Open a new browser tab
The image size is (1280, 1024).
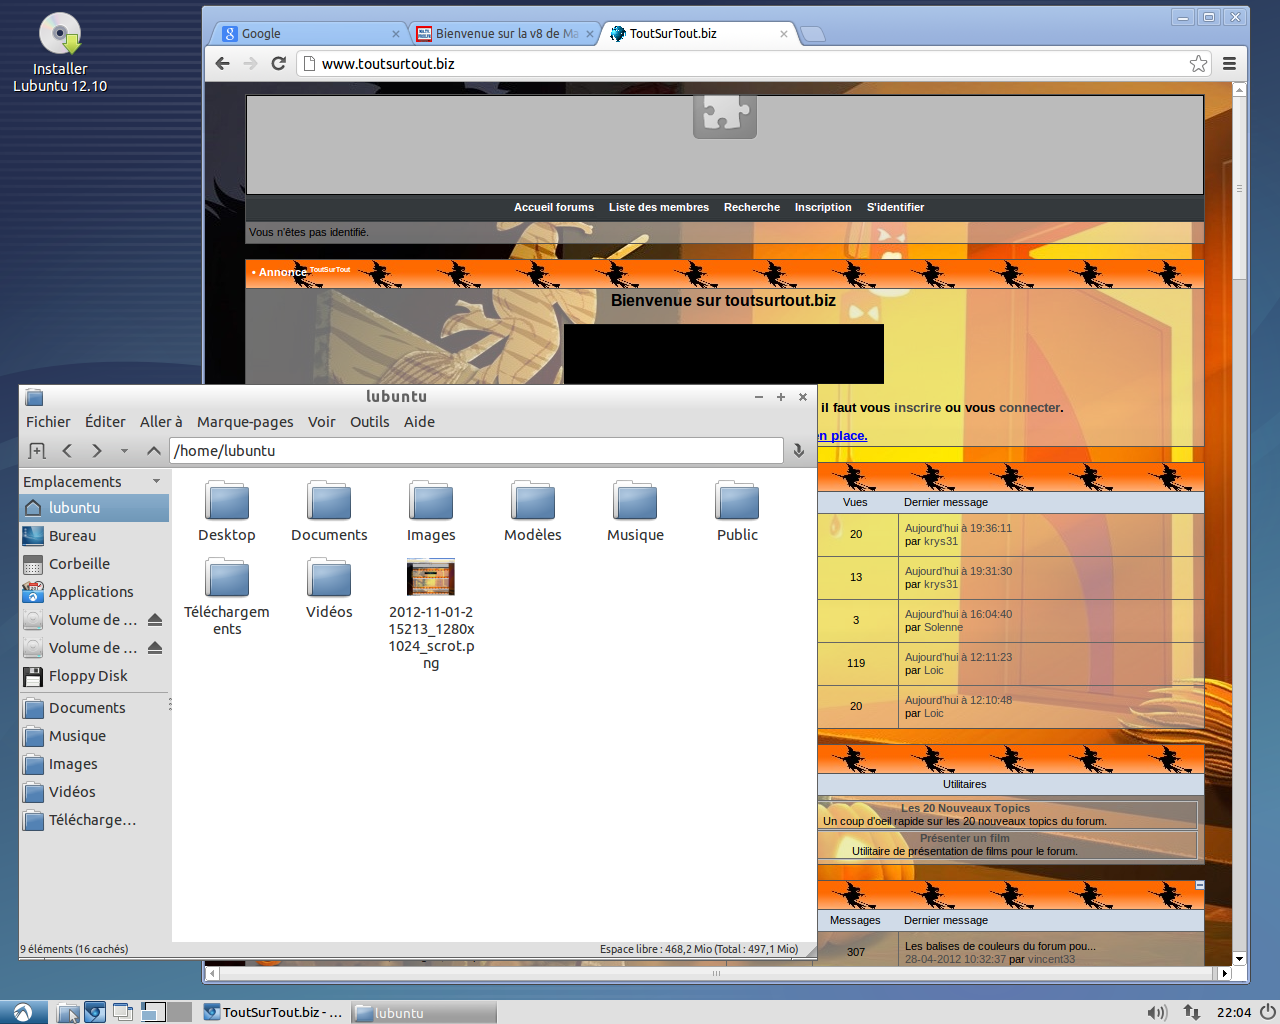pyautogui.click(x=813, y=34)
